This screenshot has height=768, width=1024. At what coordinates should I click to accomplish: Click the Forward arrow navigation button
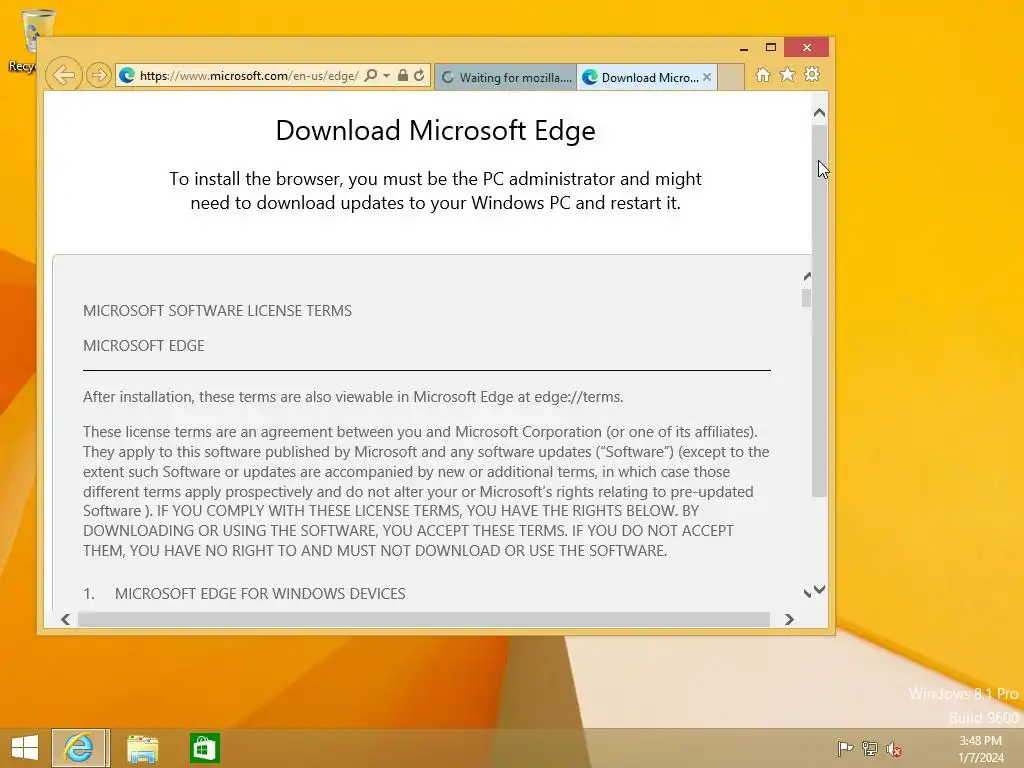point(99,75)
